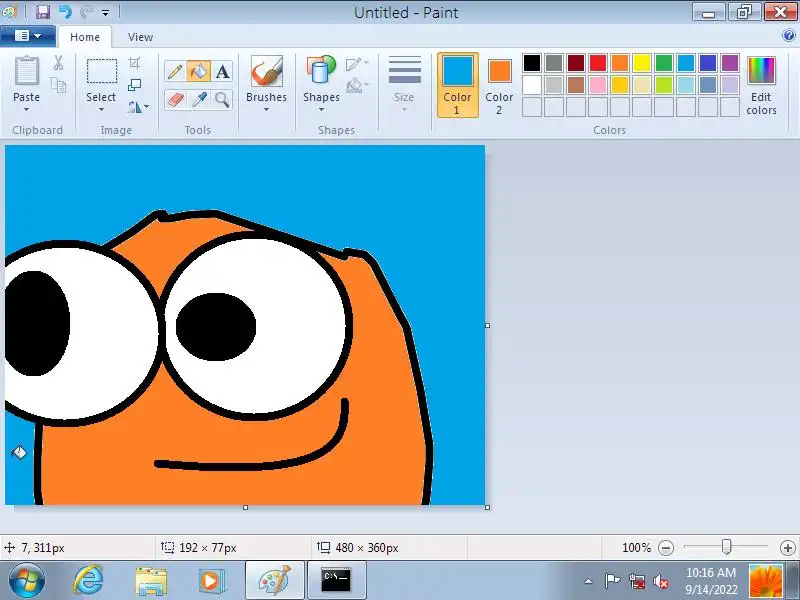Pick the lime green color swatch
800x600 pixels.
coord(664,85)
